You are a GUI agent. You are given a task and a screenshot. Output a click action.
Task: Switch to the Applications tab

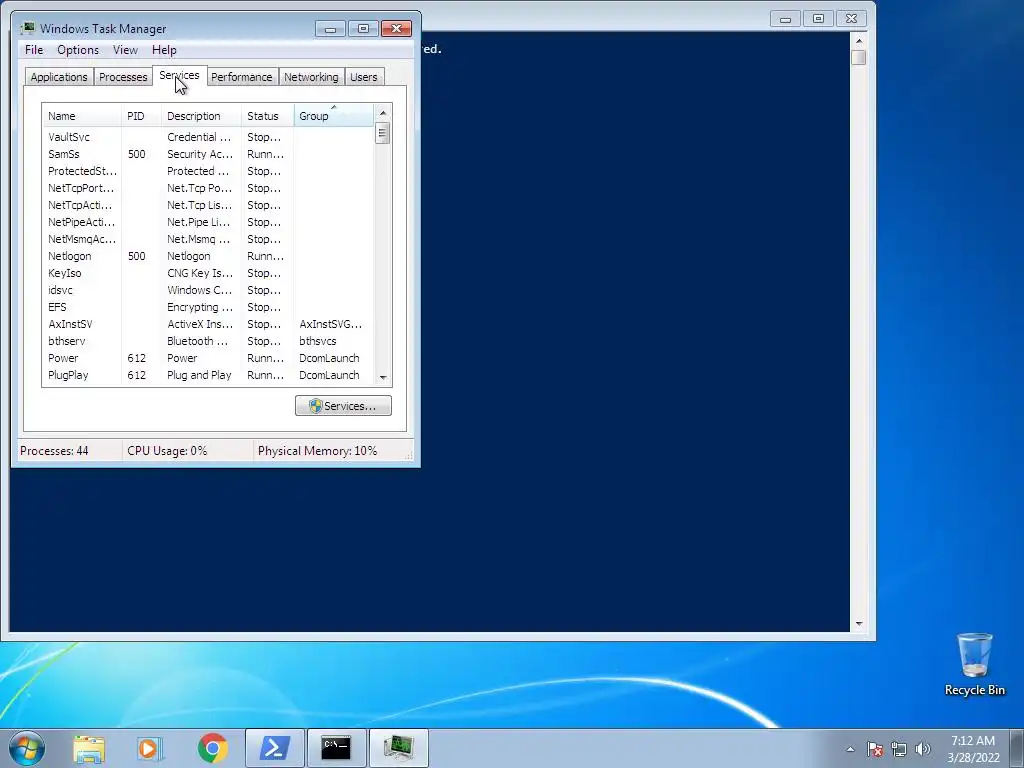[59, 77]
